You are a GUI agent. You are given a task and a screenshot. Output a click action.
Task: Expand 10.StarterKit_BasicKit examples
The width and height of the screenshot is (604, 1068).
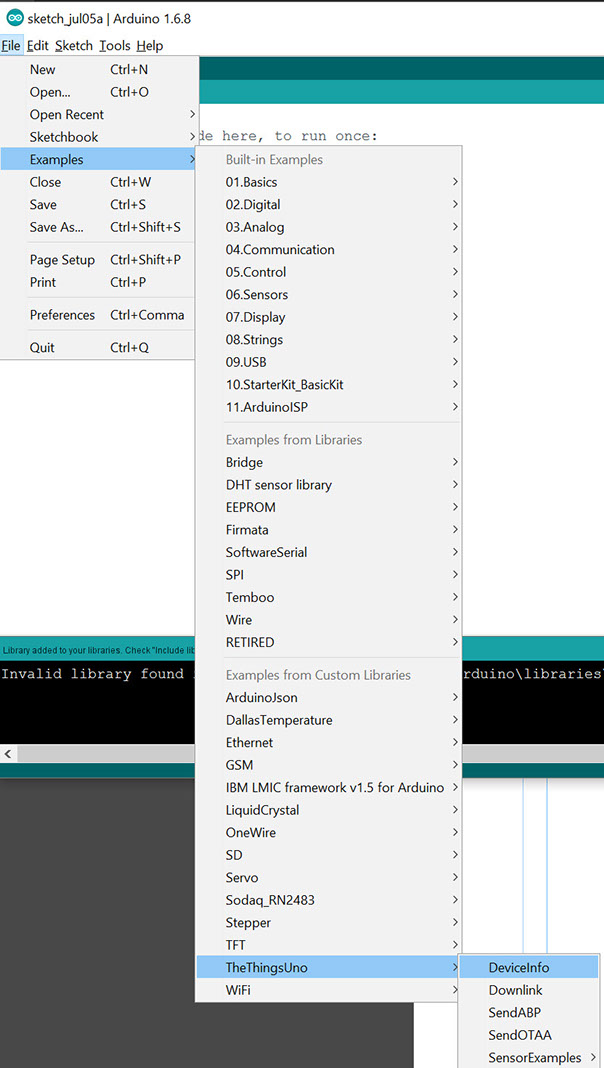[x=329, y=384]
